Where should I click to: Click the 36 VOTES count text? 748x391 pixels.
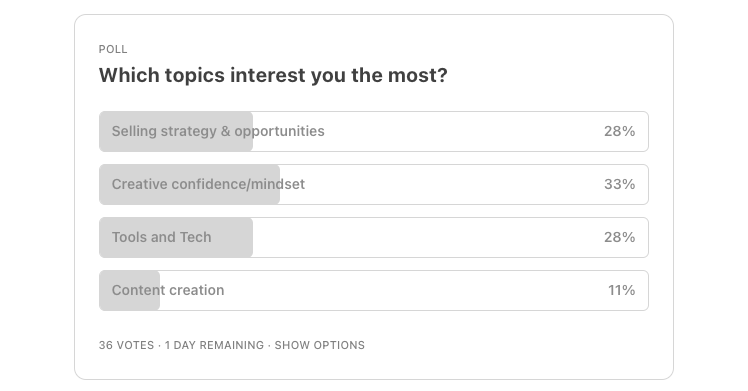pyautogui.click(x=126, y=345)
